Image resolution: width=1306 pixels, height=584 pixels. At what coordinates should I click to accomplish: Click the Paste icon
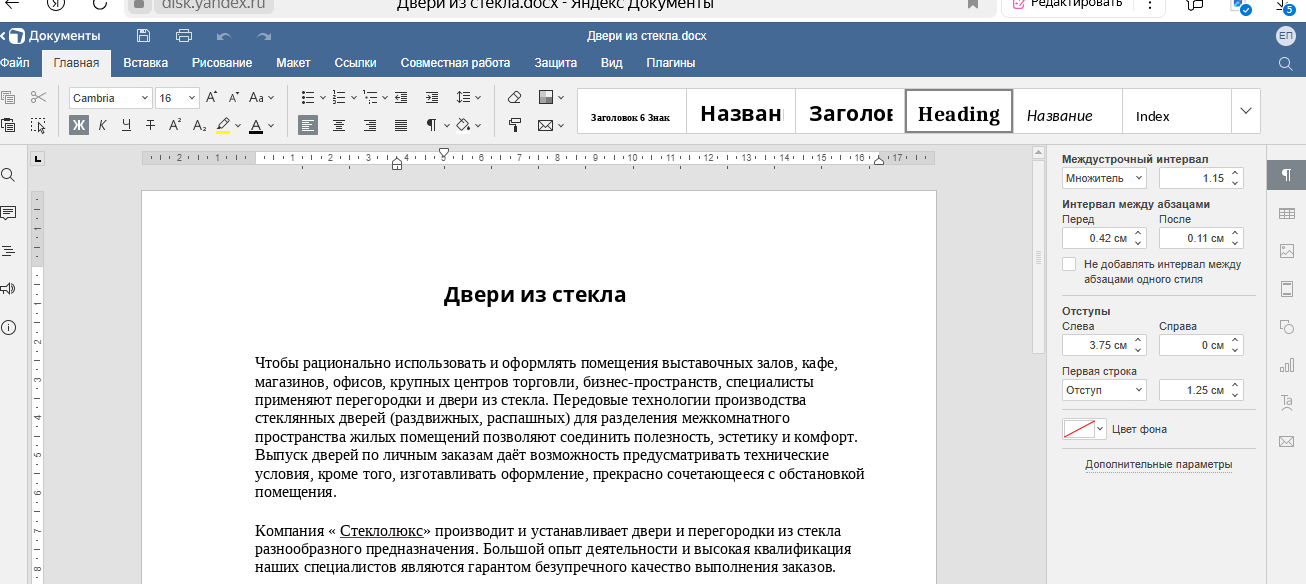8,125
